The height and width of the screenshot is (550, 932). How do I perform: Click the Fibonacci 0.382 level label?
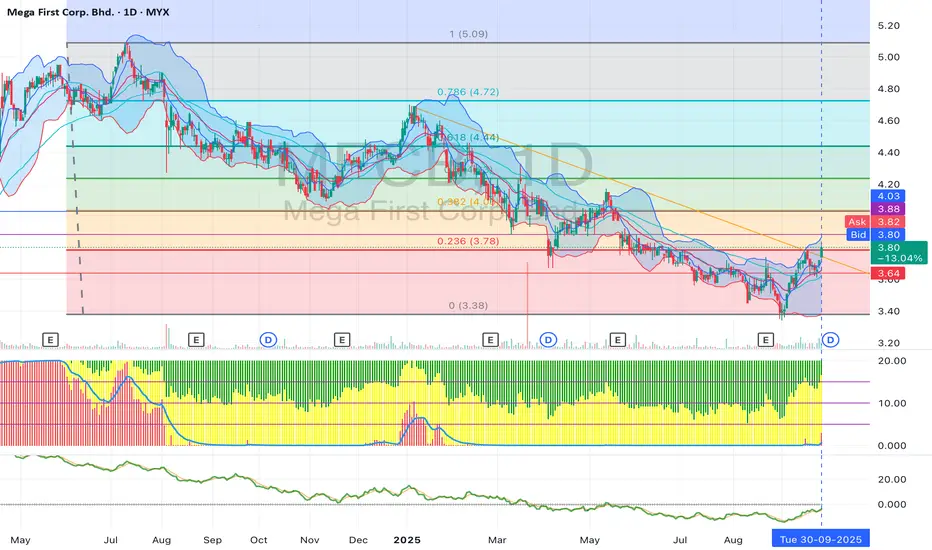pyautogui.click(x=468, y=202)
